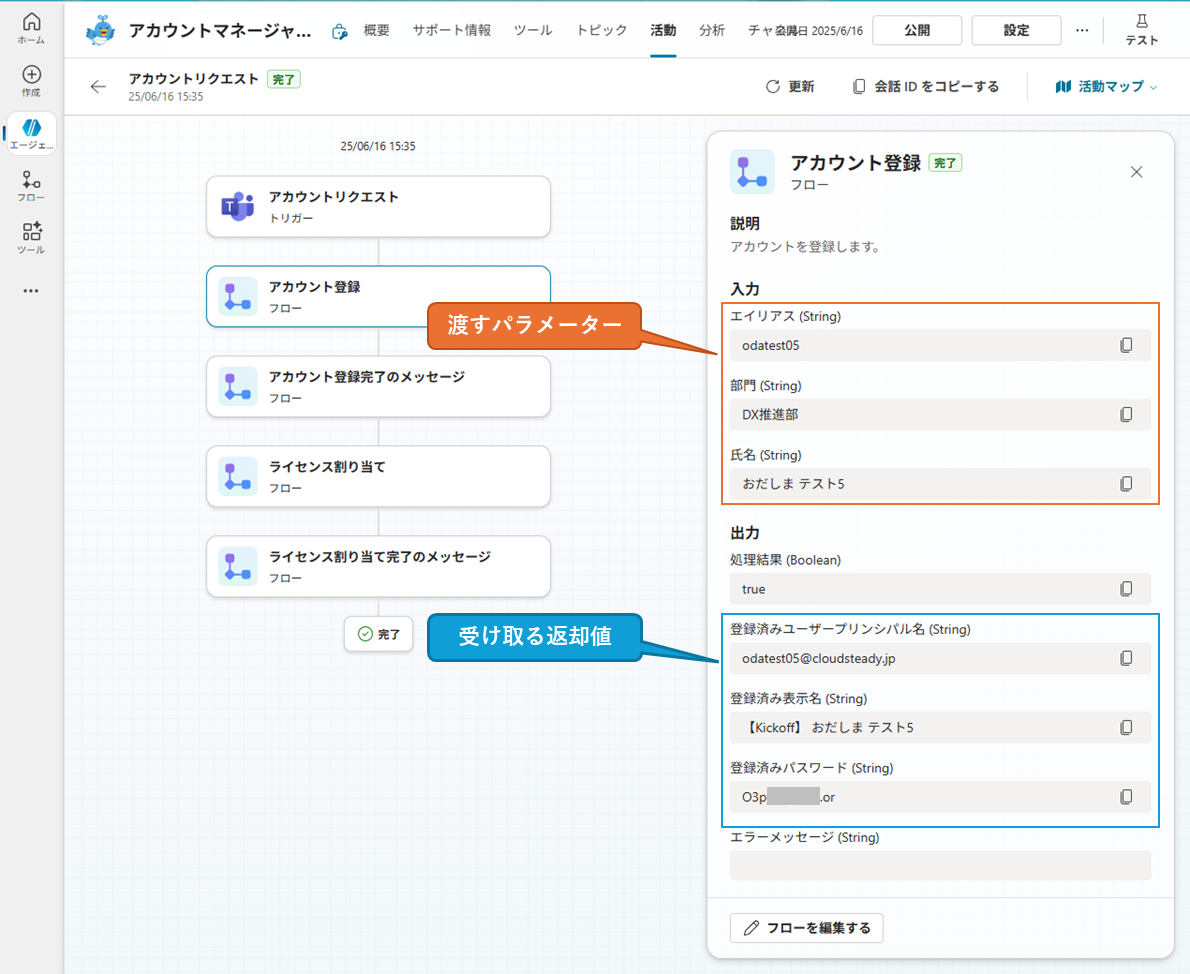Open the top bar more options ellipsis
1190x974 pixels.
coord(1082,30)
